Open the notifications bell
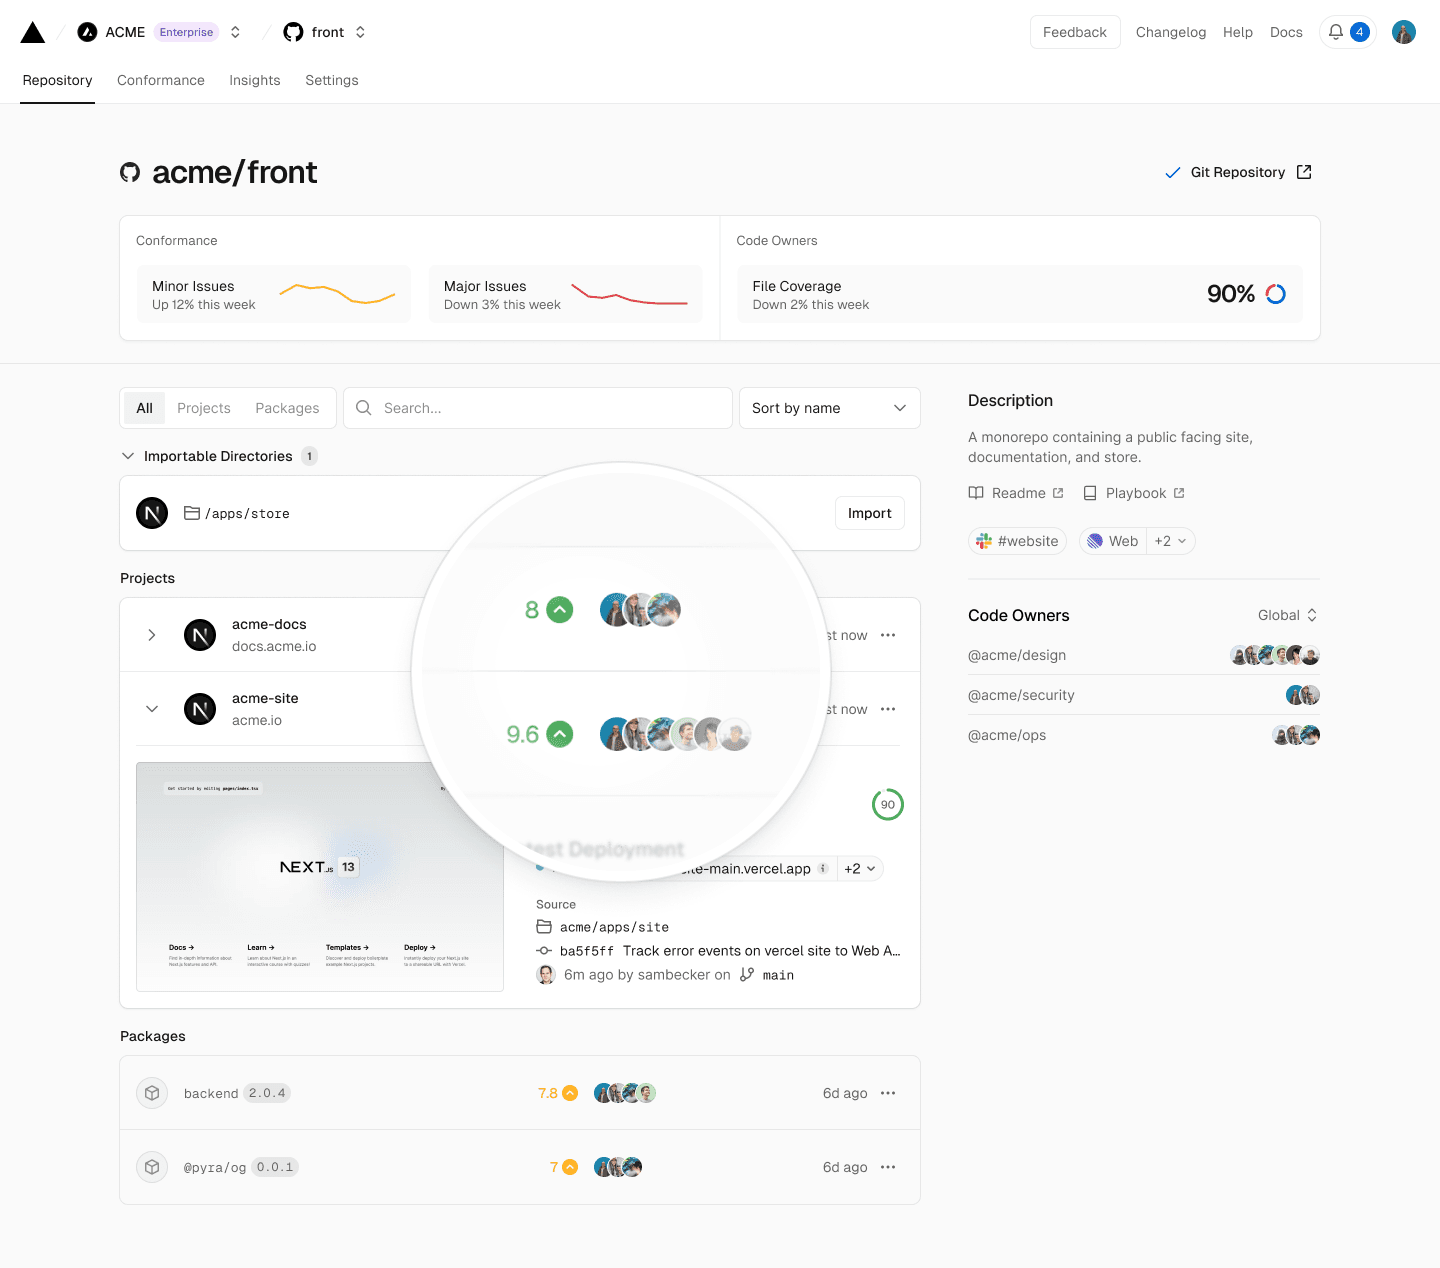This screenshot has height=1268, width=1440. (x=1336, y=32)
